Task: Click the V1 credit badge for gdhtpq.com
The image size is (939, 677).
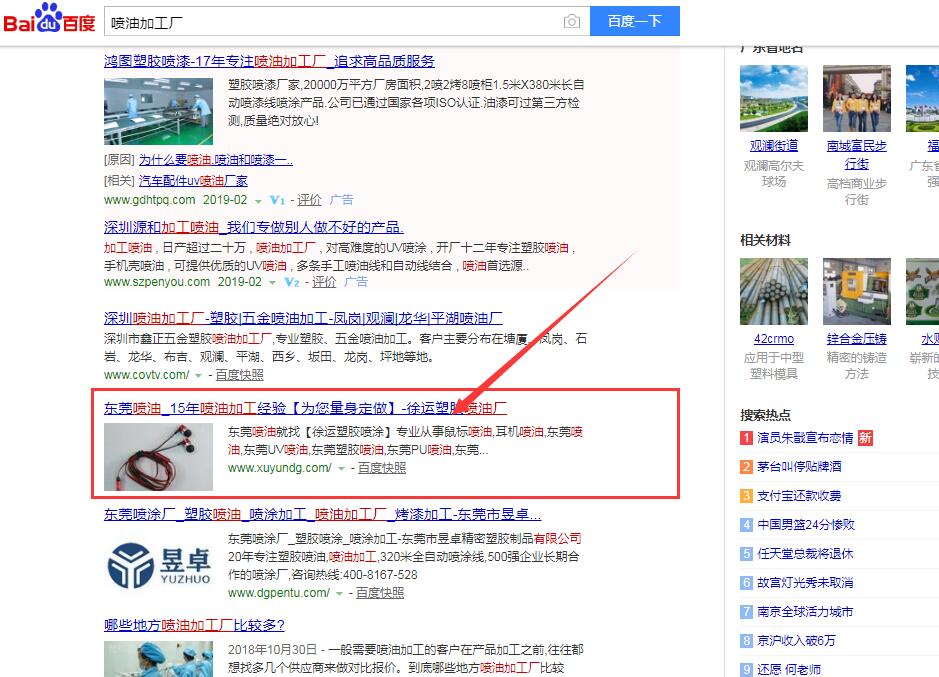Action: [x=278, y=200]
